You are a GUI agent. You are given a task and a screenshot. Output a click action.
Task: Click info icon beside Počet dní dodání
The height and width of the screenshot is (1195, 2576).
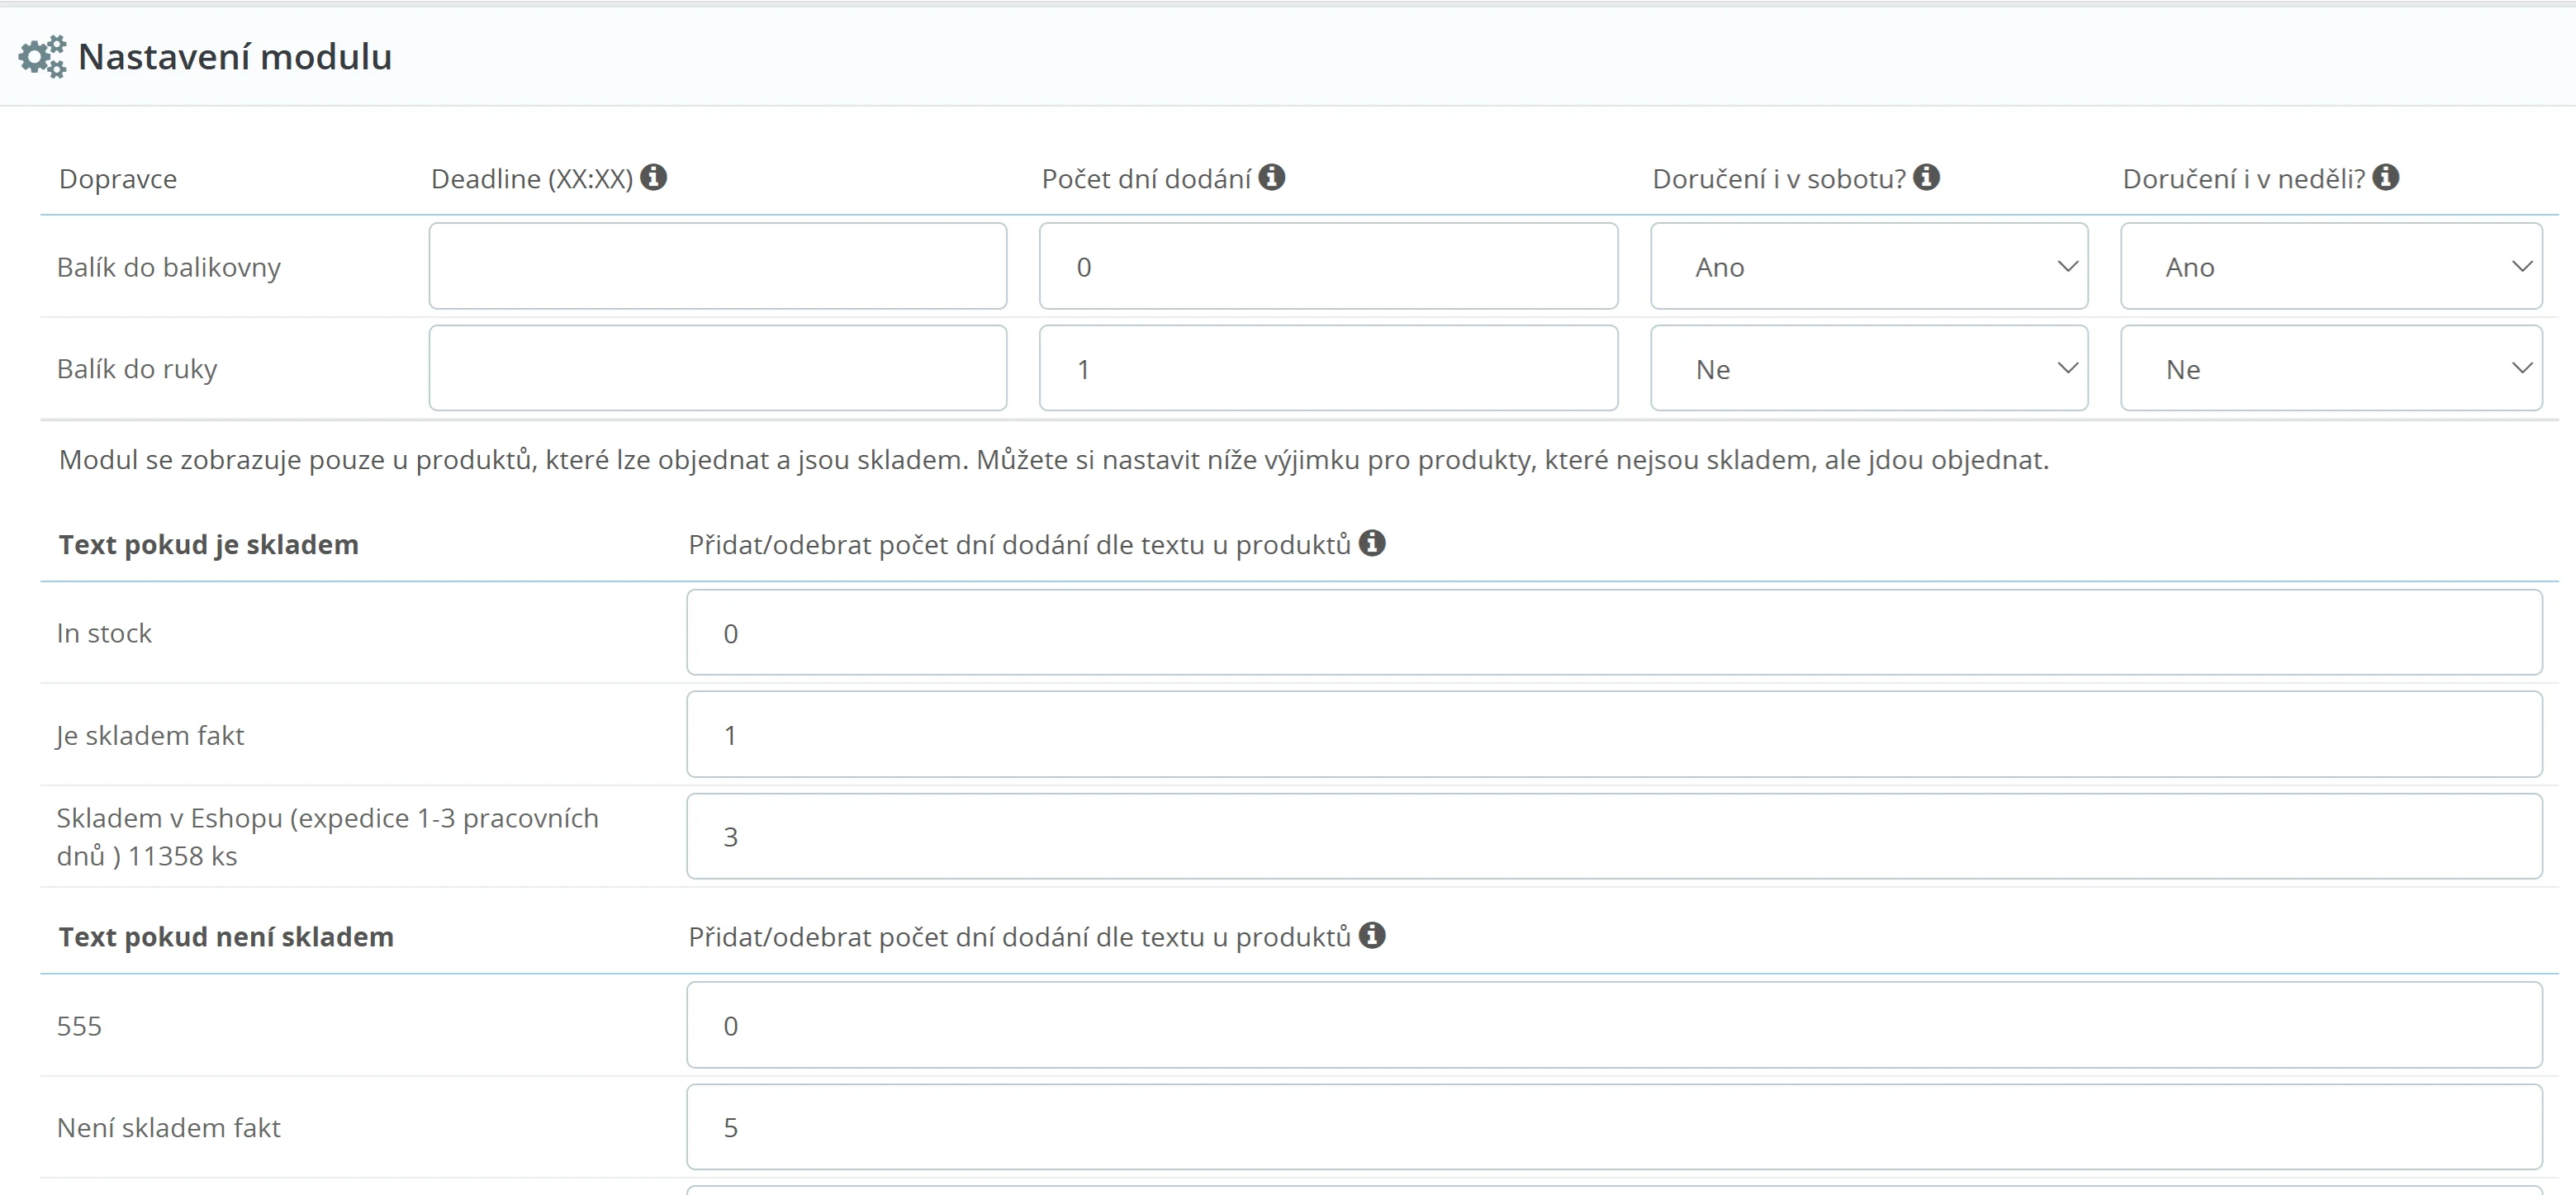click(1271, 177)
